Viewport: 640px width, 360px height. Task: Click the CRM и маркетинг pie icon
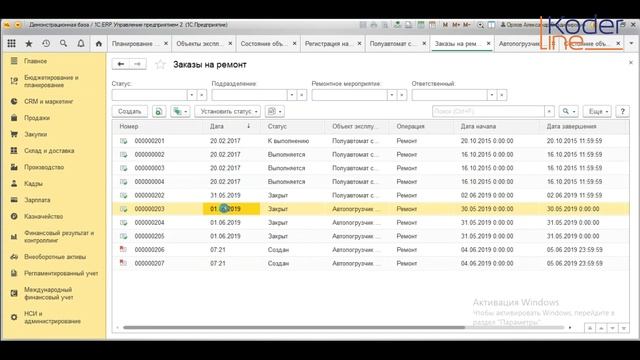point(14,101)
